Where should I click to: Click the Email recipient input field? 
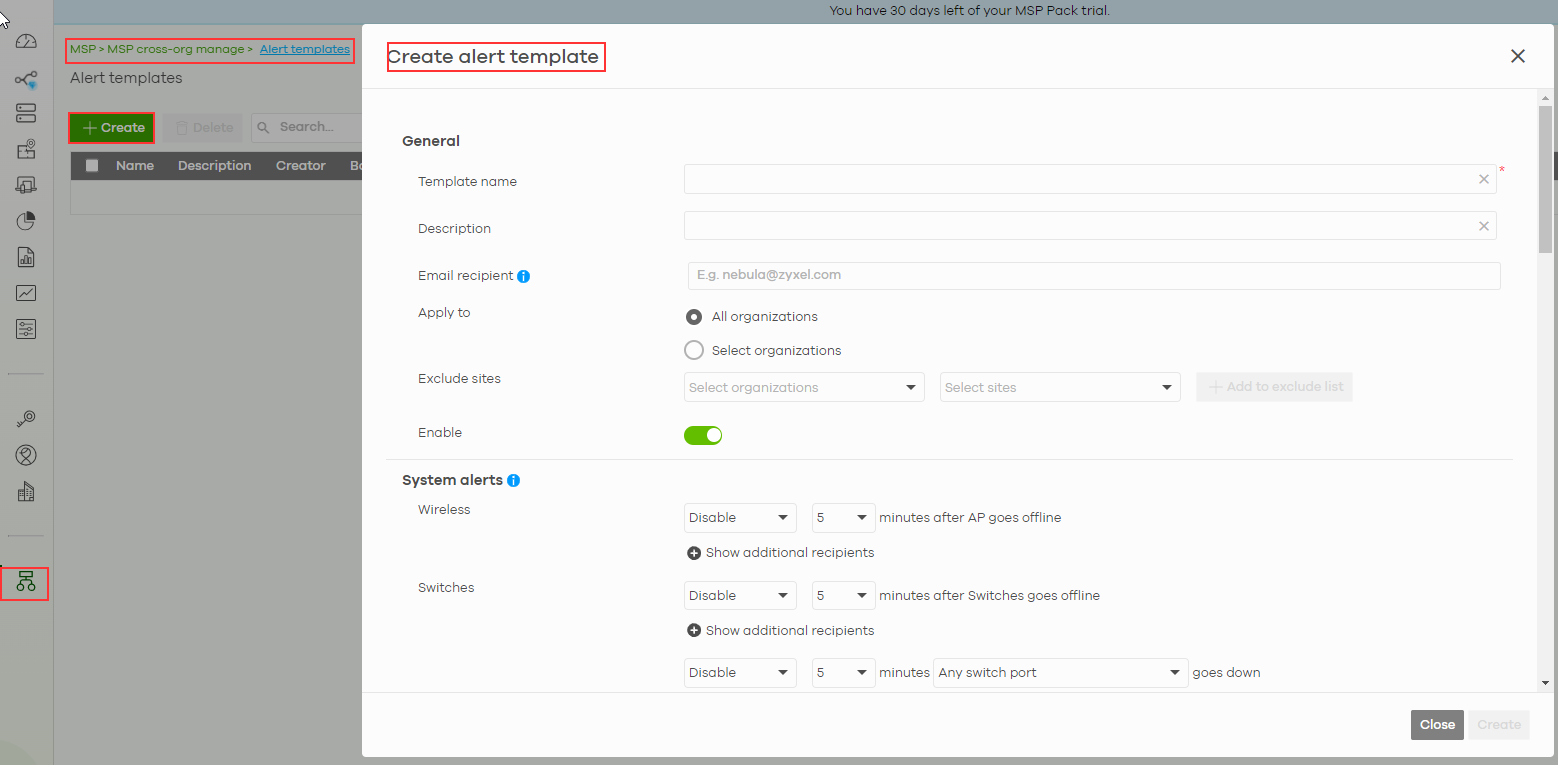click(1093, 276)
